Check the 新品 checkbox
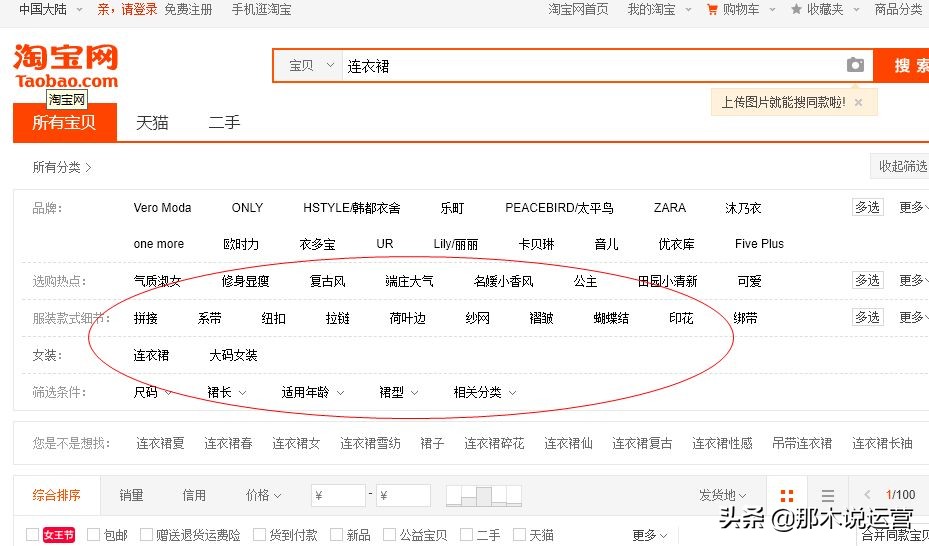This screenshot has height=546, width=929. click(x=336, y=535)
